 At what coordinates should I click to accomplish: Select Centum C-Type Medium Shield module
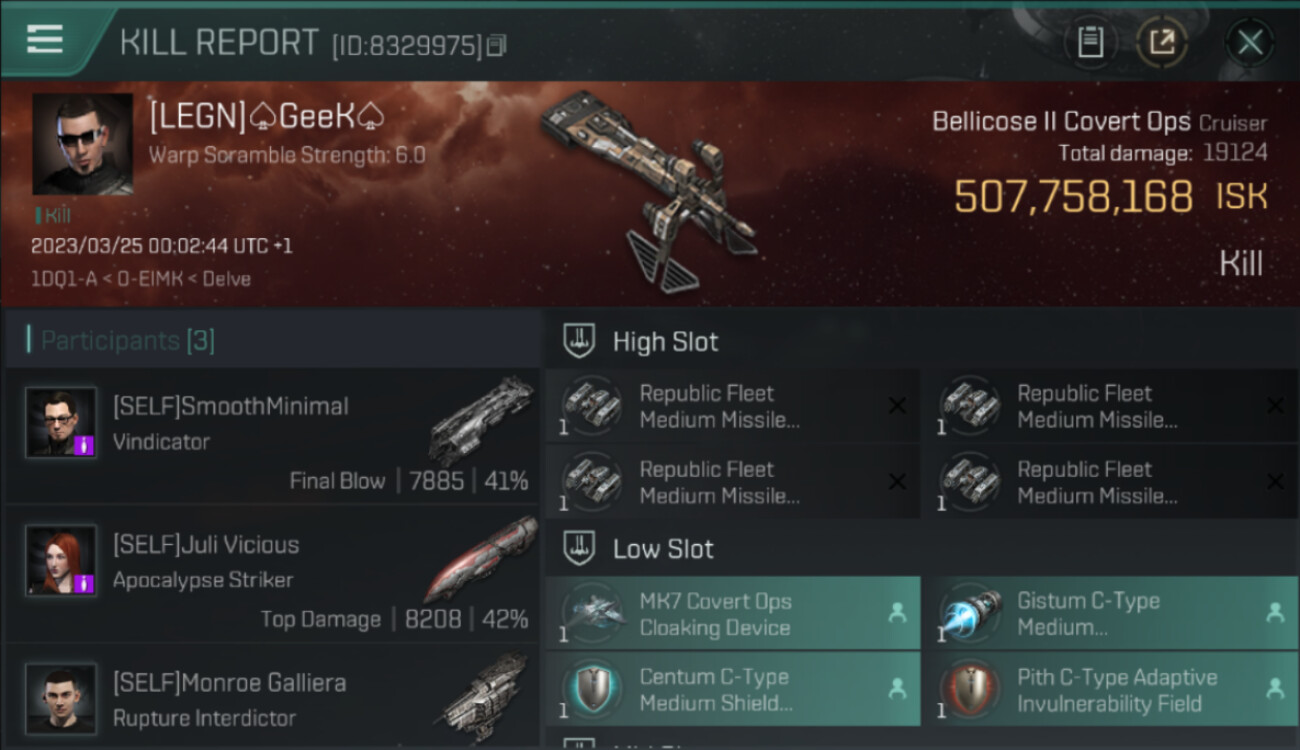733,689
